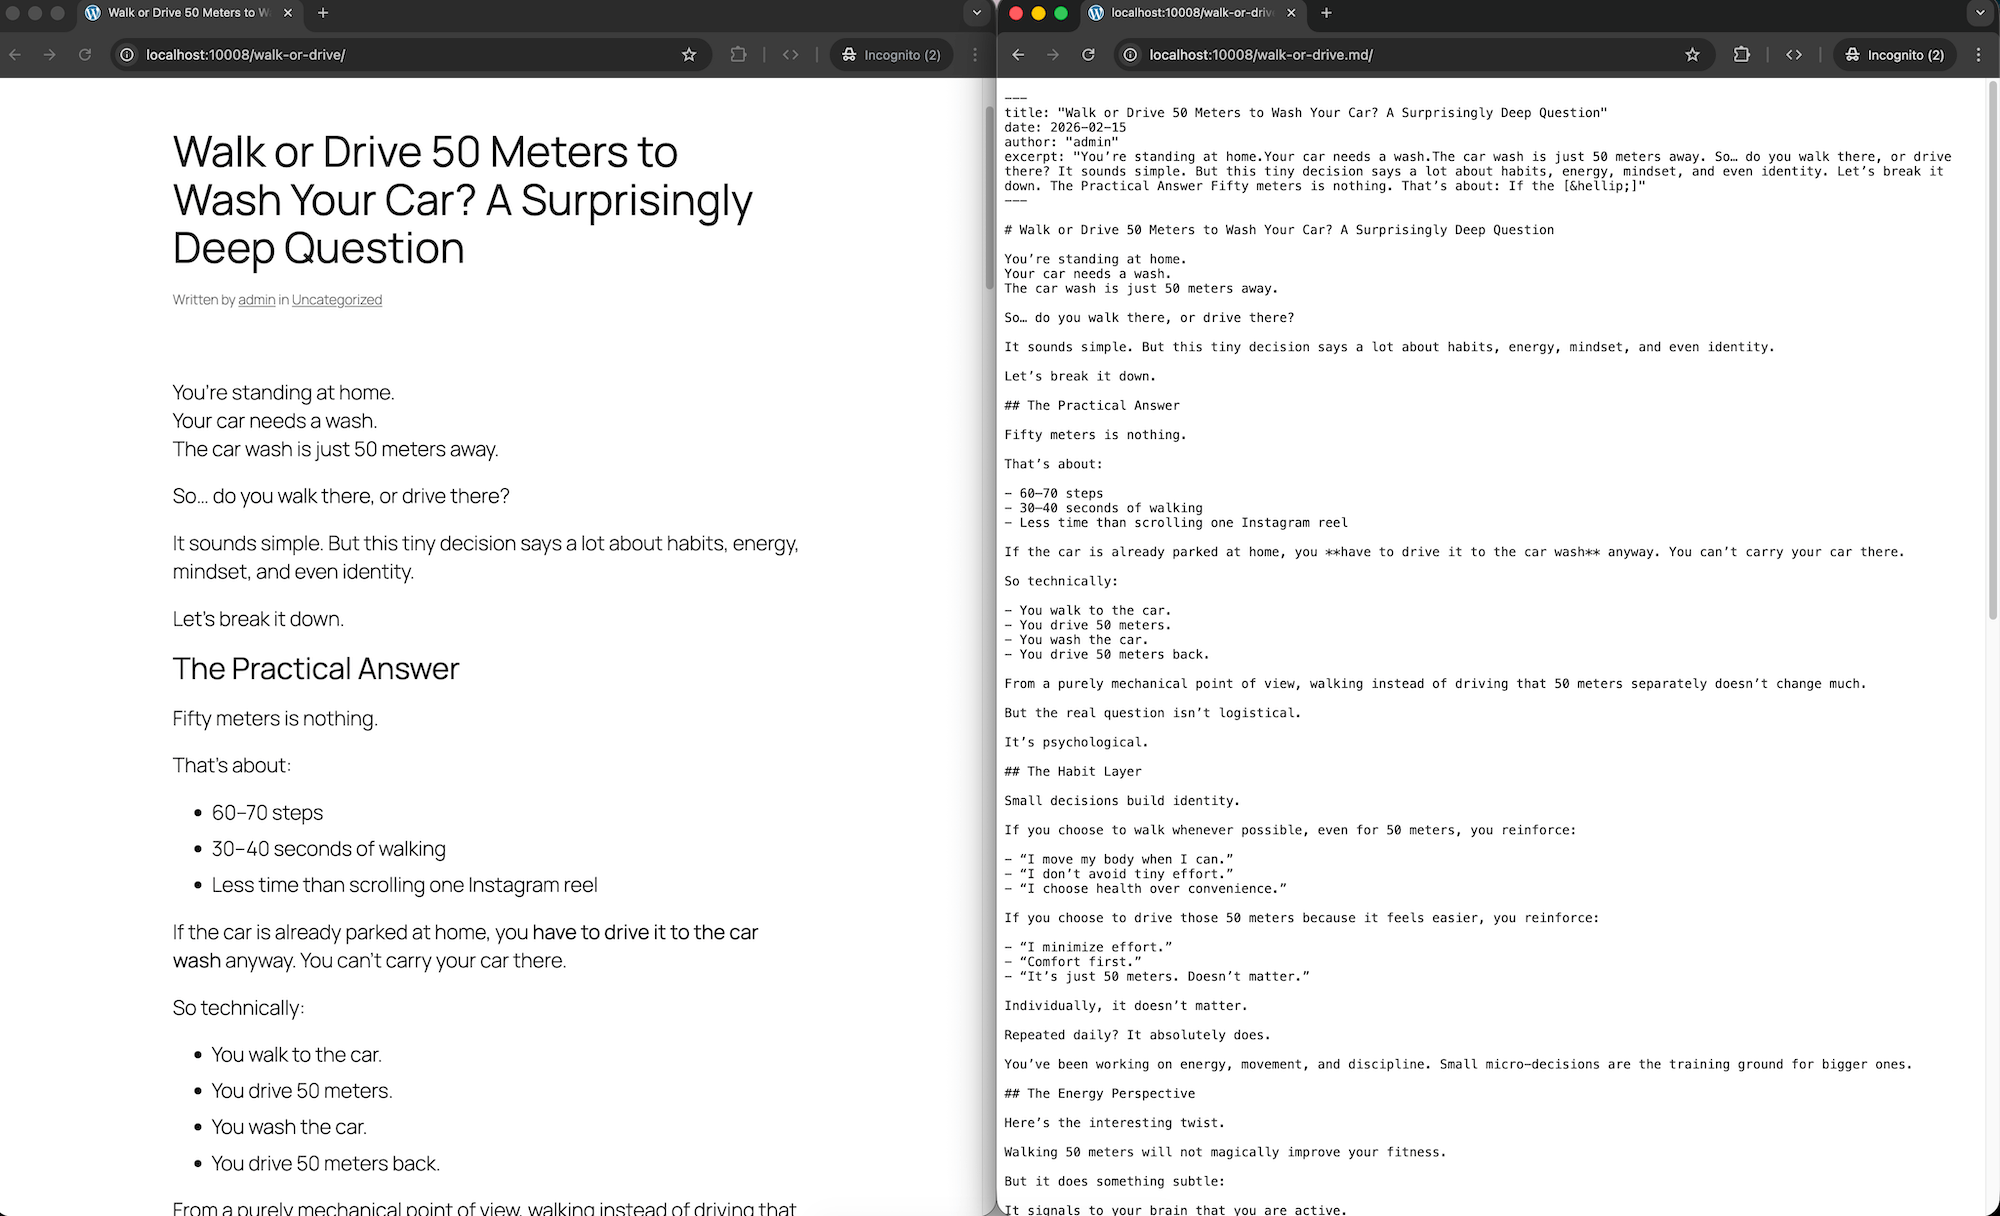
Task: Reload page in right browser window
Action: coord(1088,55)
